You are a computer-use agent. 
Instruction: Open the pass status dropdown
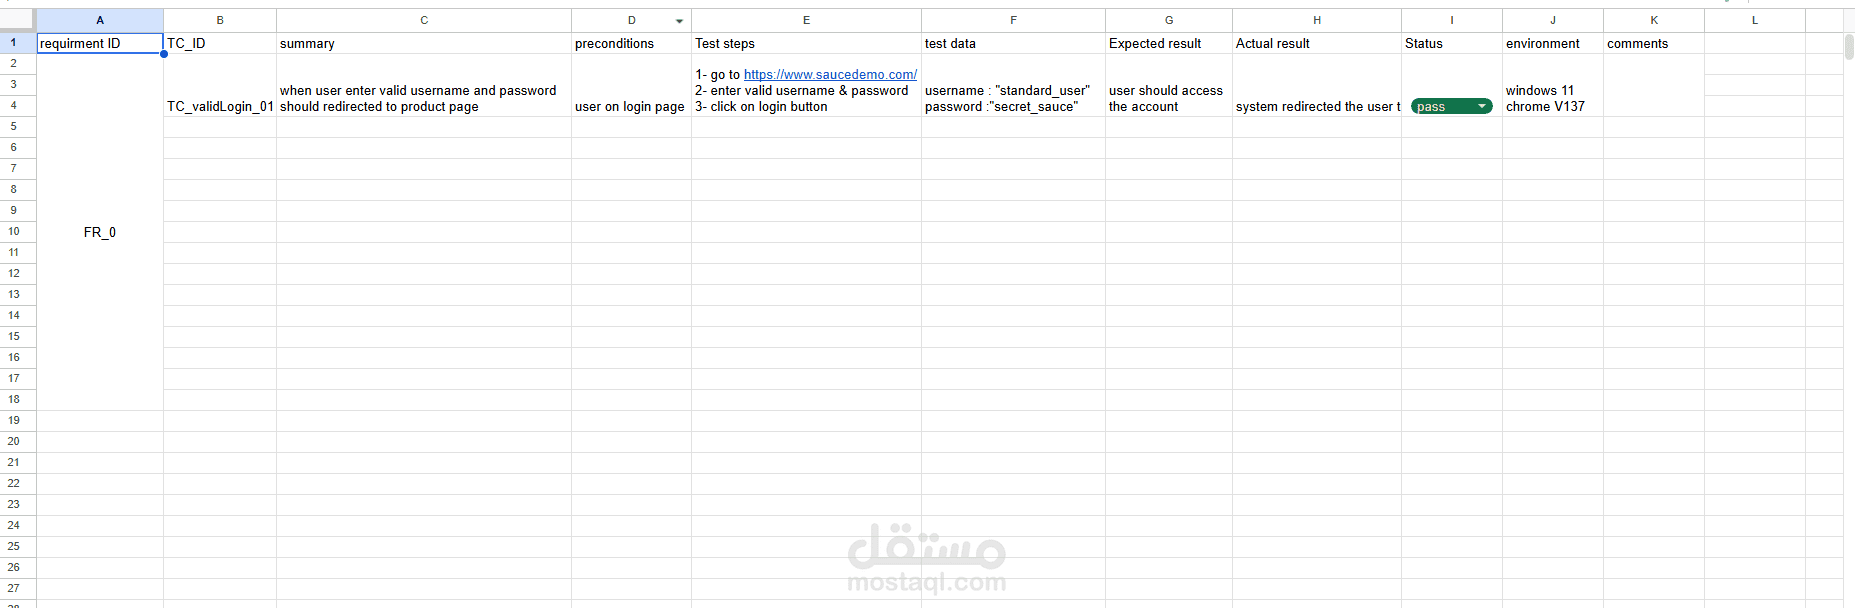point(1451,107)
